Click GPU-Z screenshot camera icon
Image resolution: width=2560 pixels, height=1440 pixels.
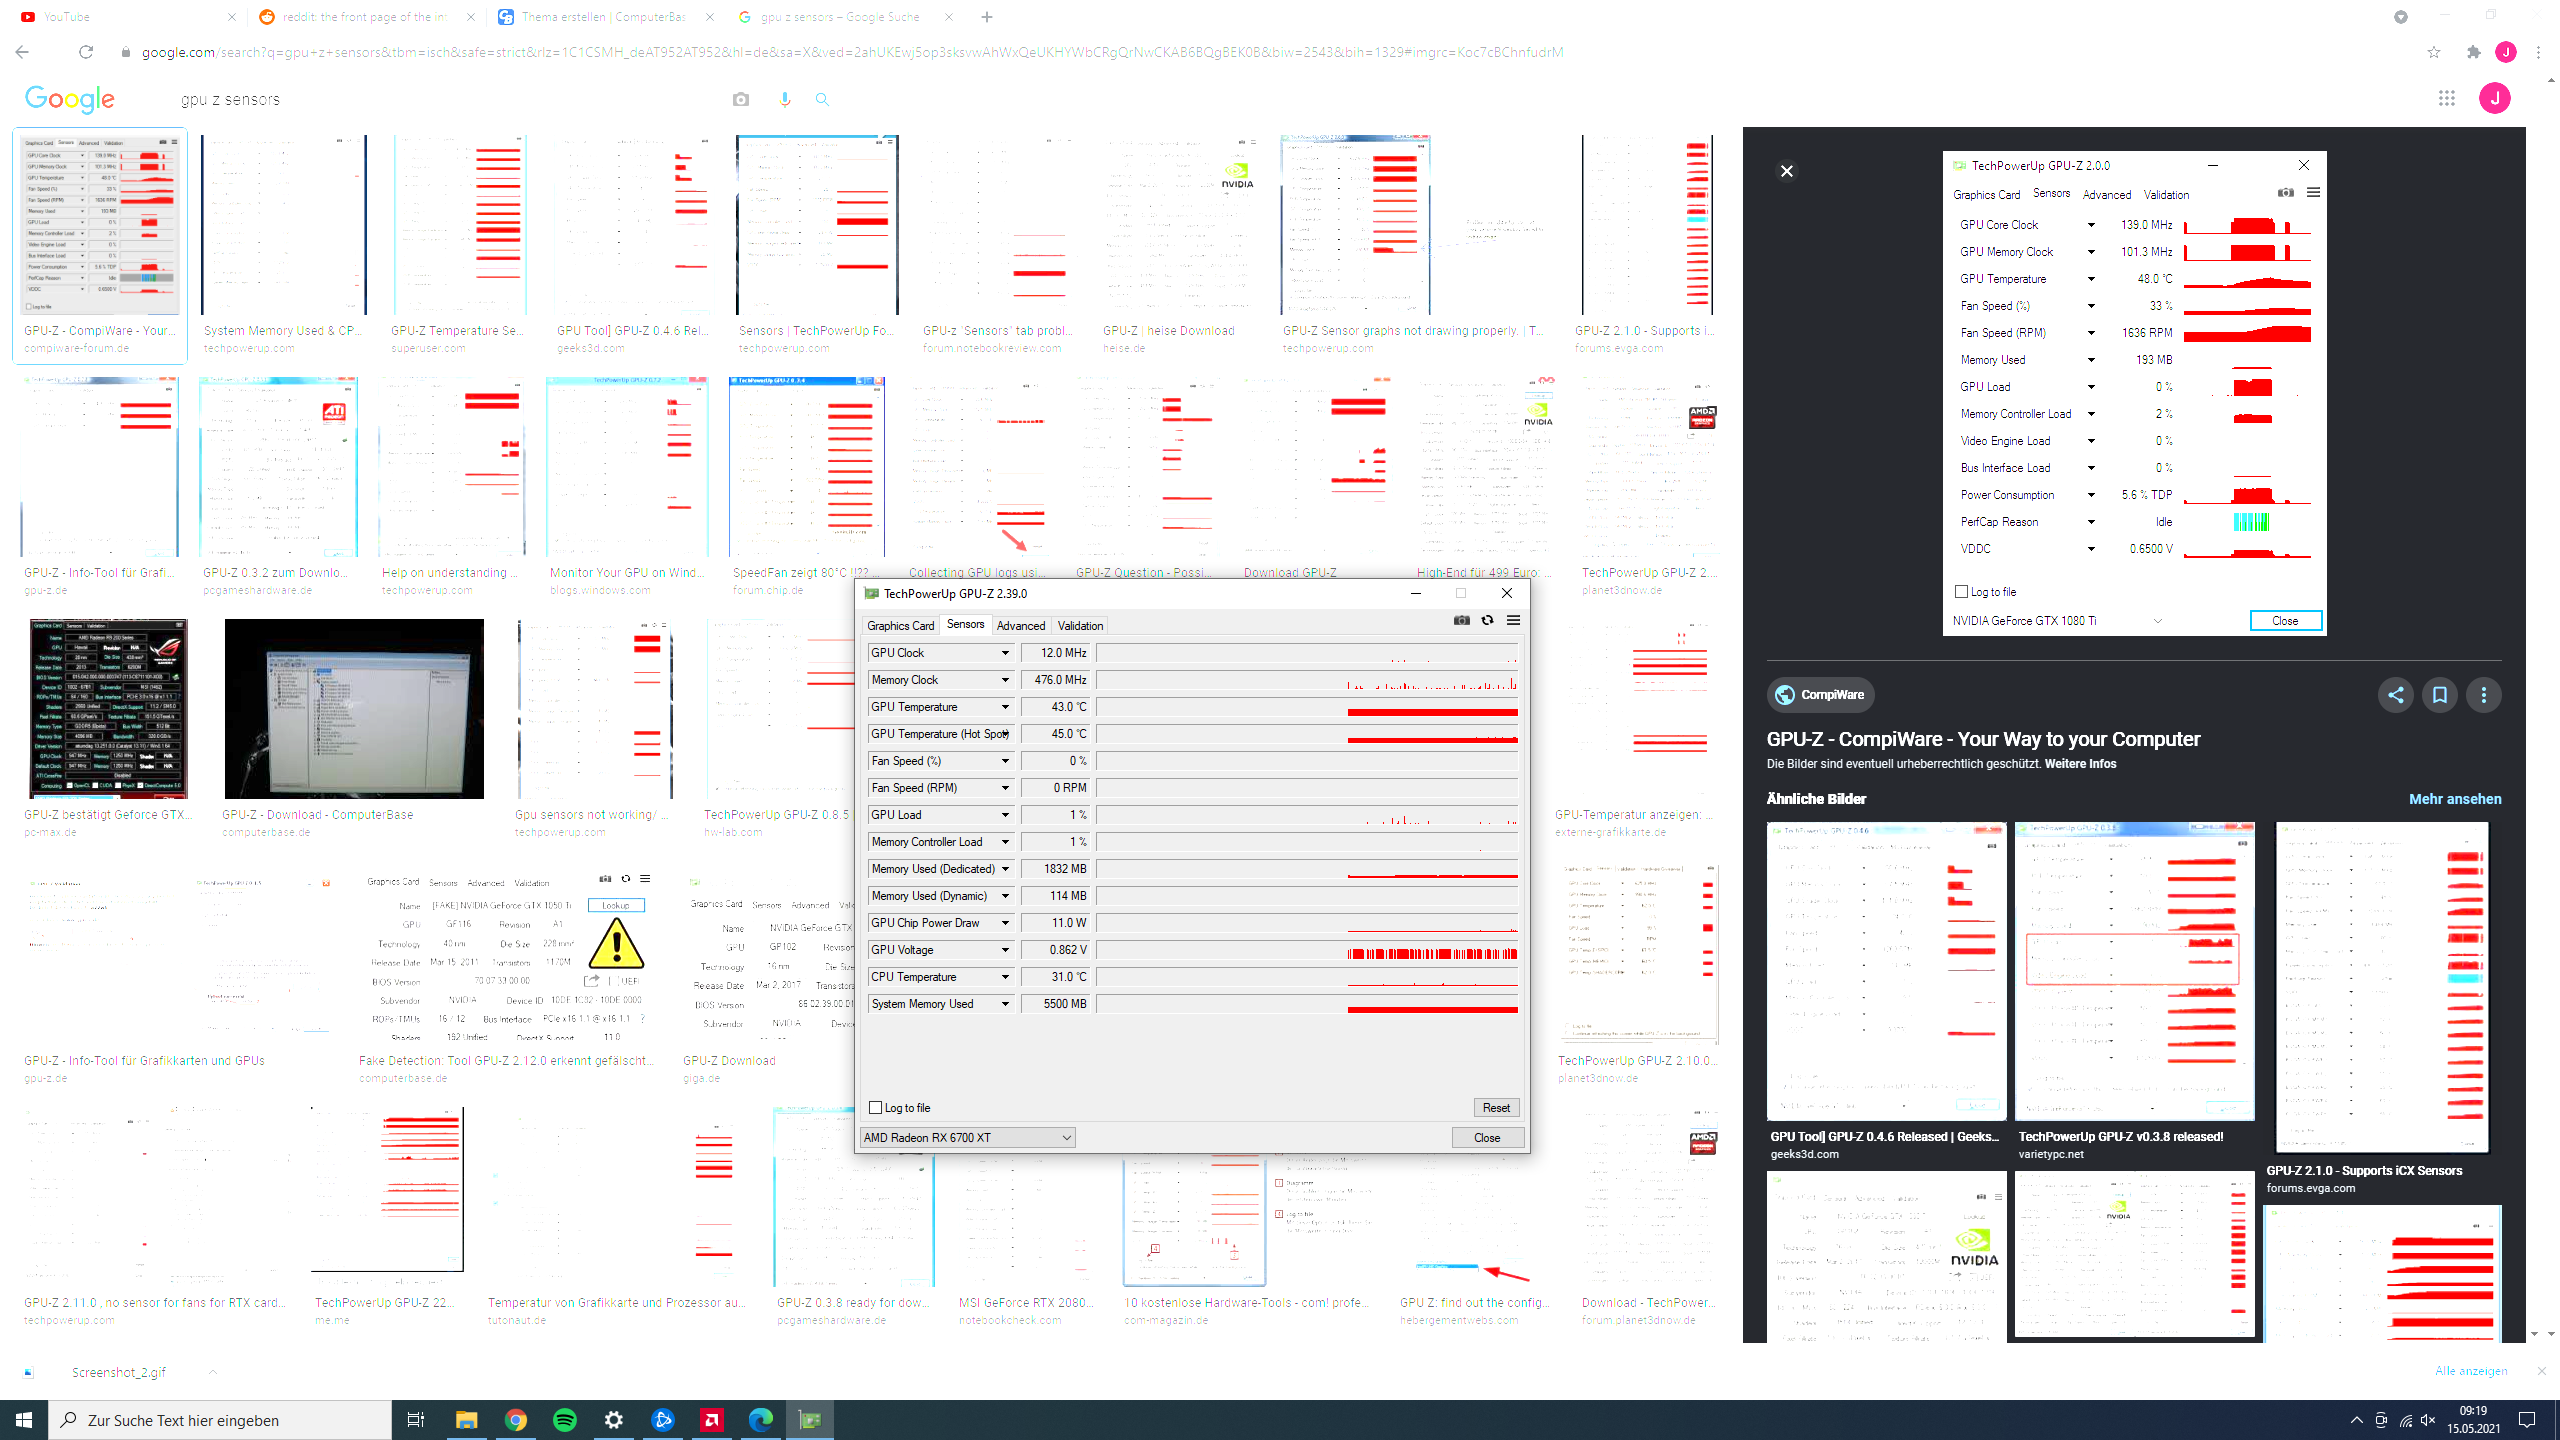[x=1461, y=621]
